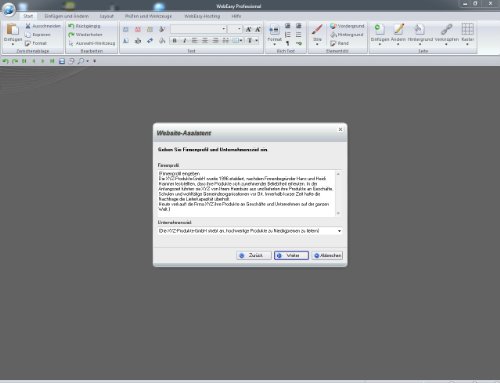Open the Einfügen und Ändern tab
This screenshot has height=383, width=500.
coord(67,16)
